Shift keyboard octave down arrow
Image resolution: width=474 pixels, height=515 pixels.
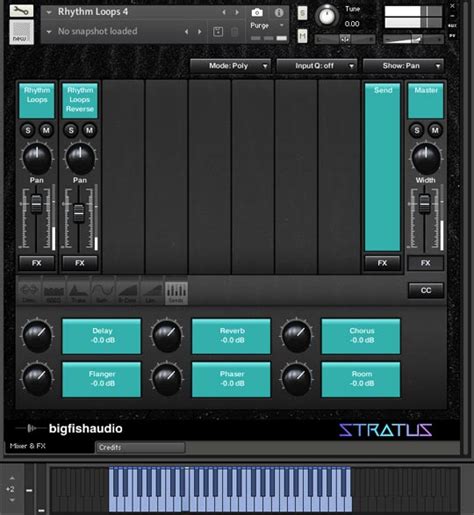[x=12, y=500]
